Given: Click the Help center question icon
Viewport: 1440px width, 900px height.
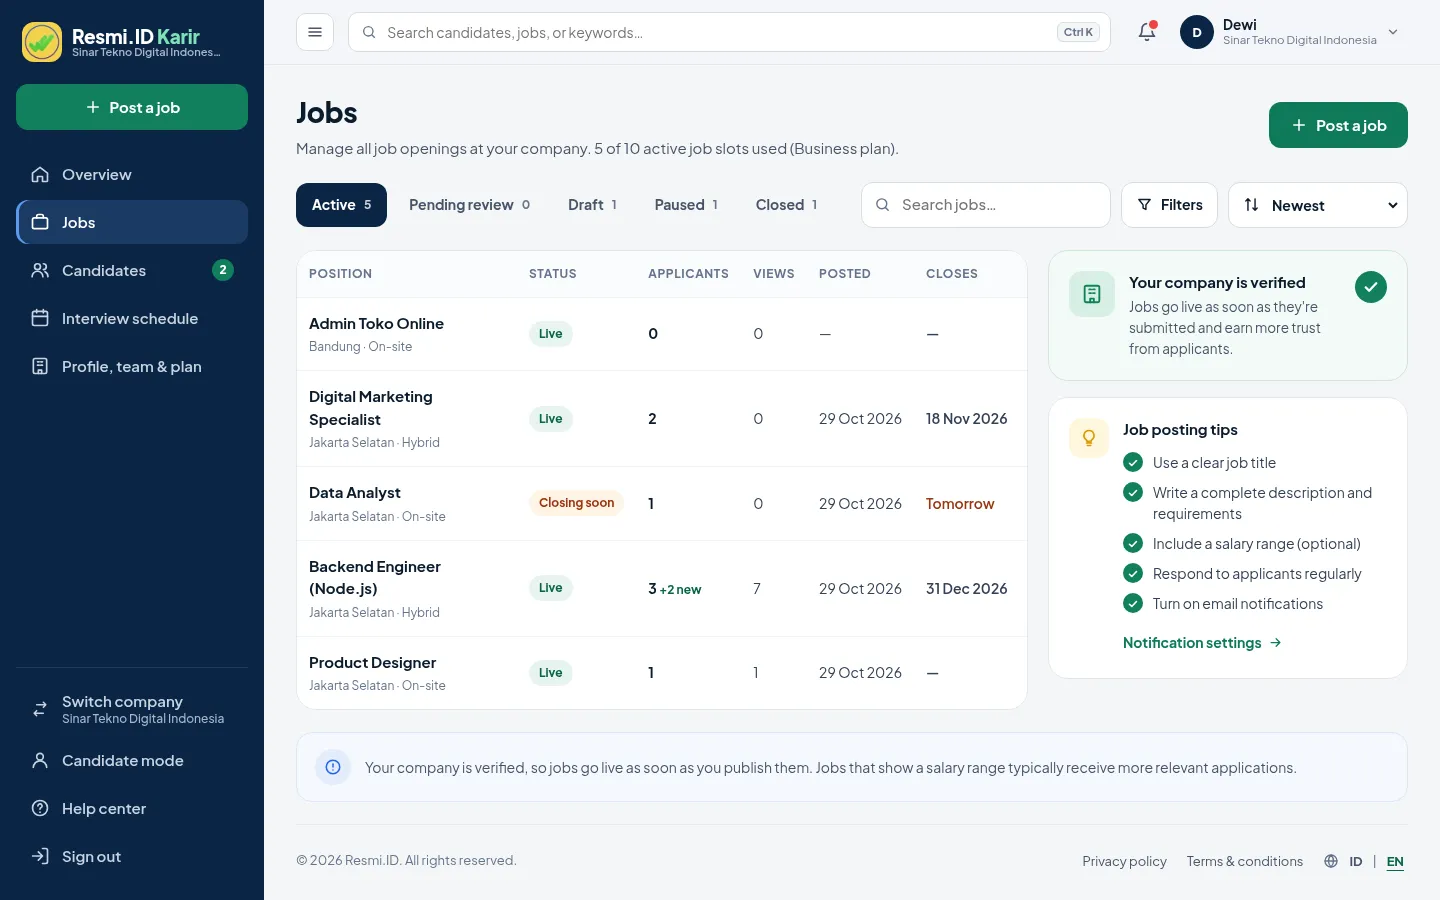Looking at the screenshot, I should point(40,809).
